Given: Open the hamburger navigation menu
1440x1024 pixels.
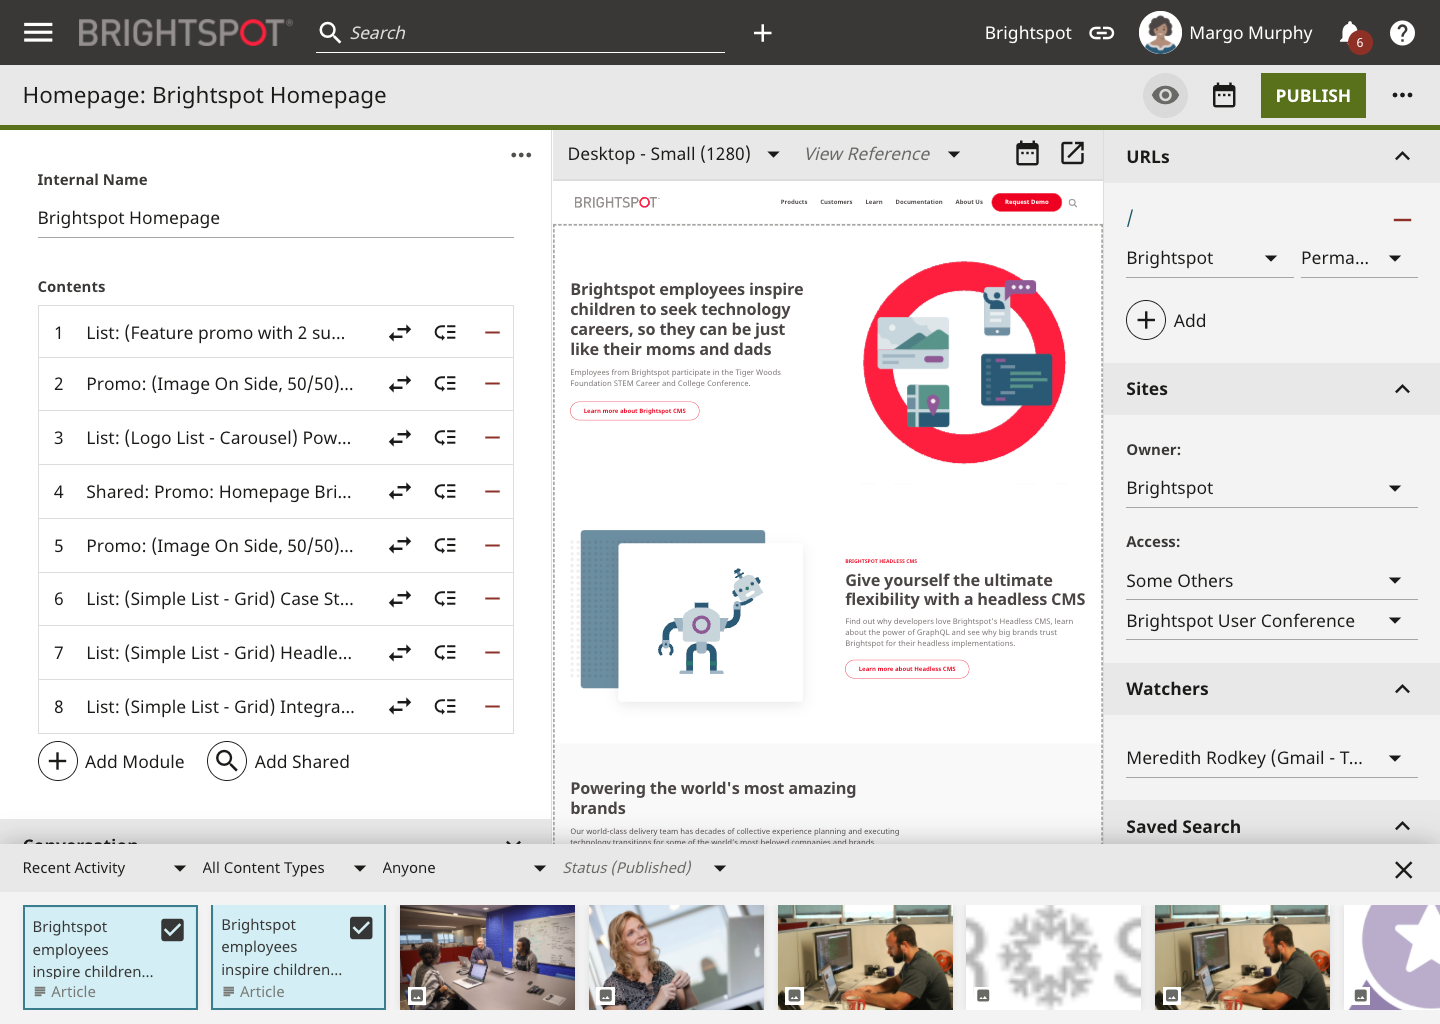Looking at the screenshot, I should click(38, 33).
